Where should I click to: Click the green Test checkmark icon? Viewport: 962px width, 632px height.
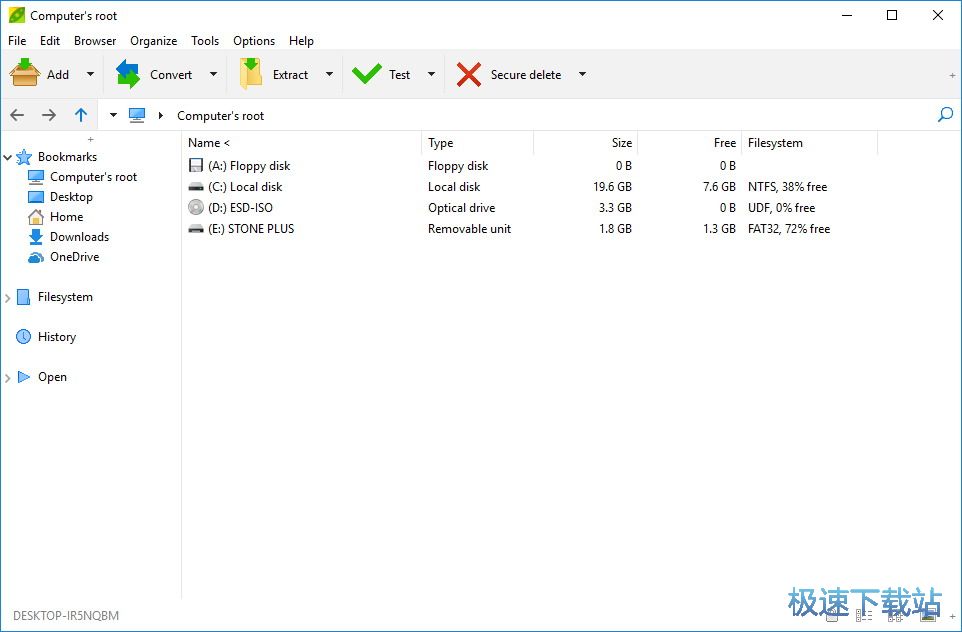(366, 74)
